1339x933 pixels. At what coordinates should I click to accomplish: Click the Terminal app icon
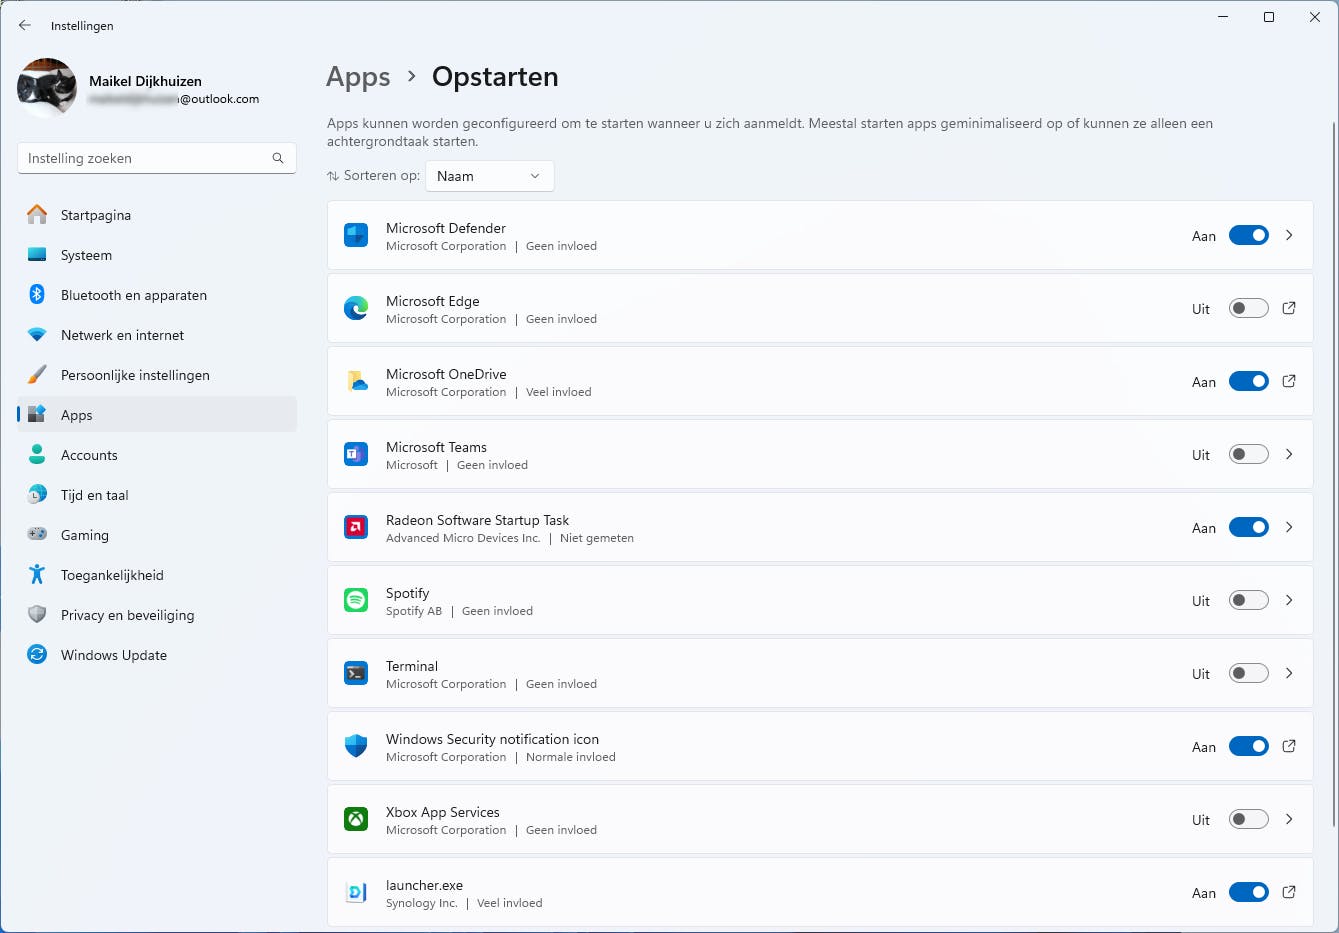coord(355,673)
